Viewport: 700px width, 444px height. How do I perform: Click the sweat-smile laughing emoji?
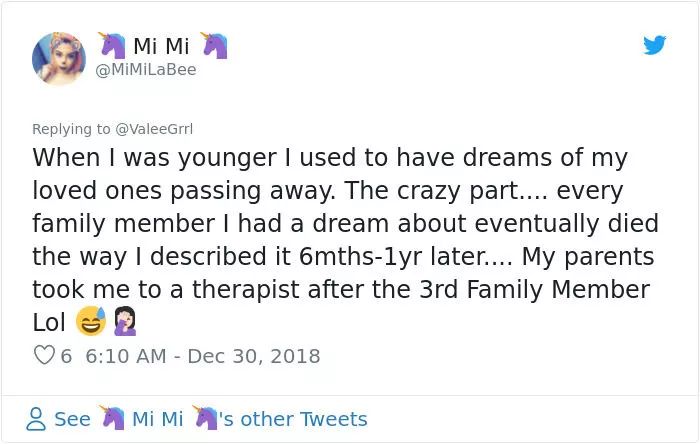91,321
